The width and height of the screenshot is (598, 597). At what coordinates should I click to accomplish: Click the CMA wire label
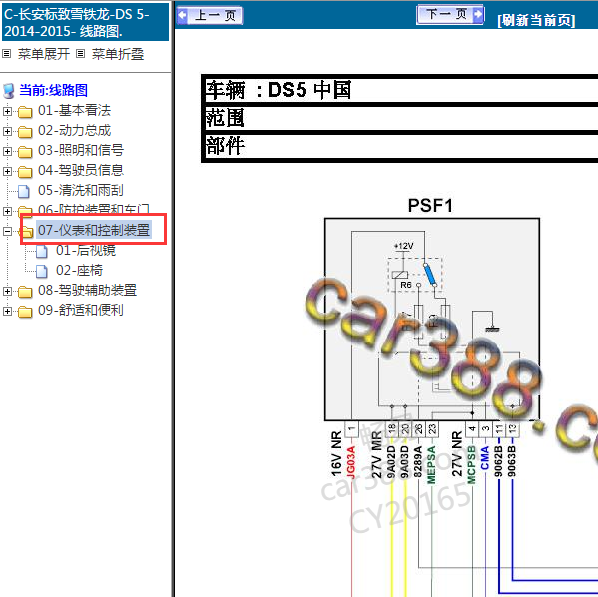(x=485, y=458)
